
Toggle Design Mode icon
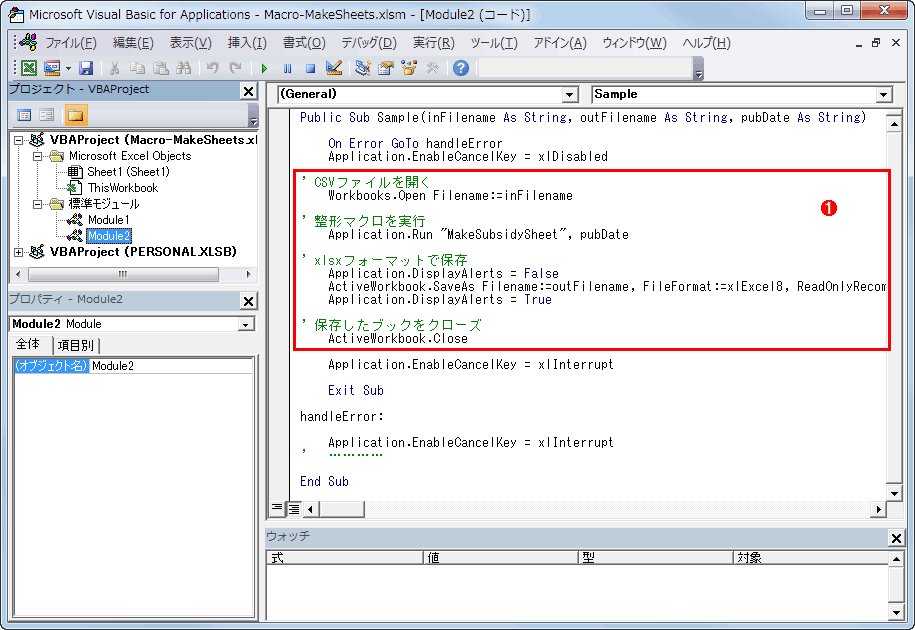[334, 68]
